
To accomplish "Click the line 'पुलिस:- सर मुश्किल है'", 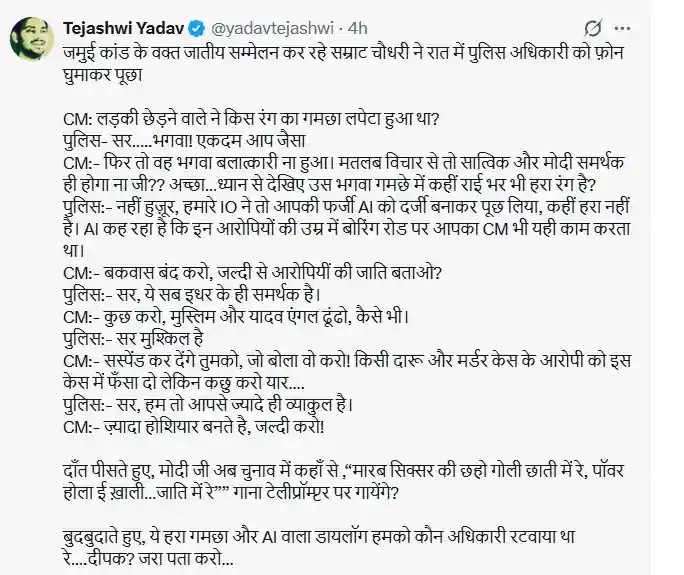I will click(x=133, y=339).
